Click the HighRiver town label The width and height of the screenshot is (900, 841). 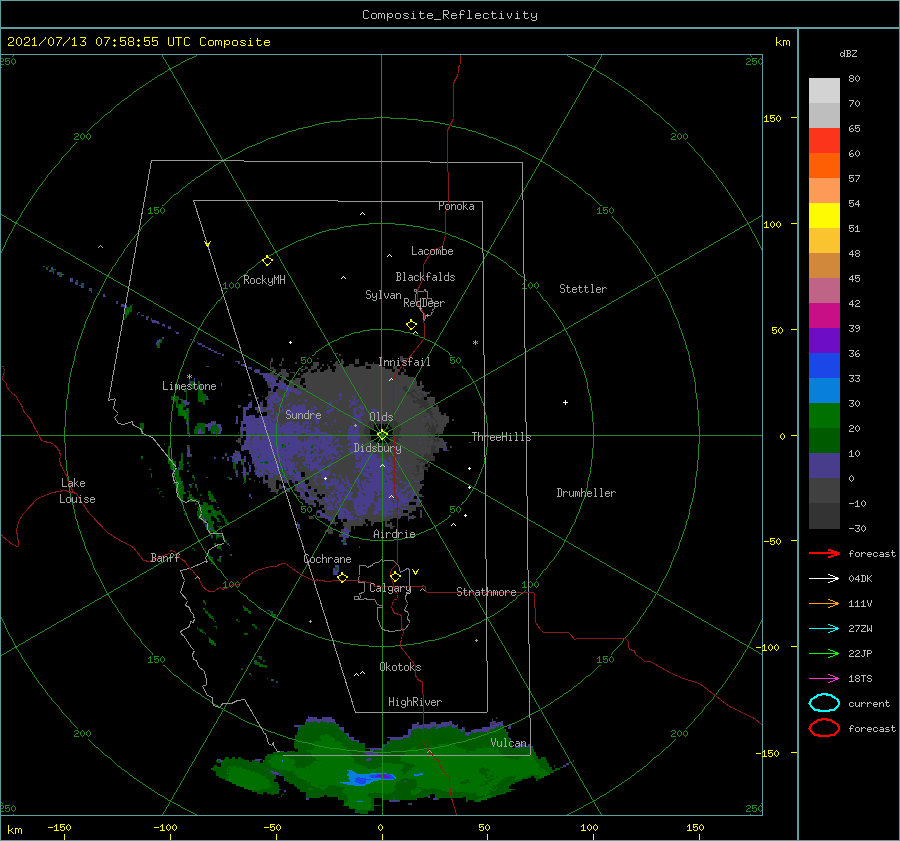click(x=415, y=702)
